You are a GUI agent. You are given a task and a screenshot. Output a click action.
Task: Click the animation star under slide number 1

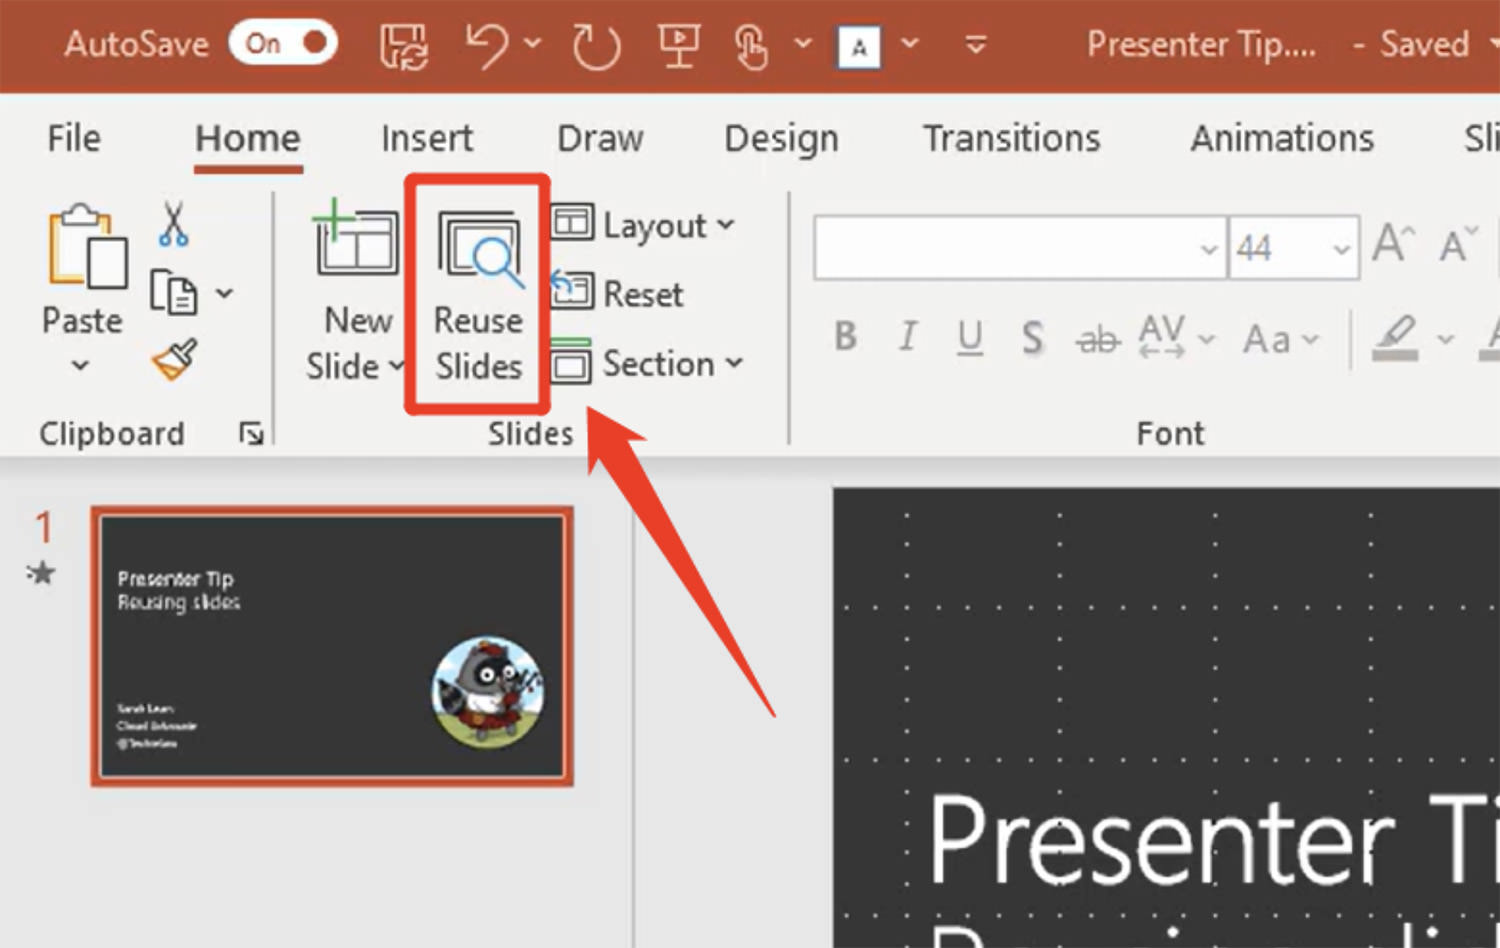click(41, 573)
